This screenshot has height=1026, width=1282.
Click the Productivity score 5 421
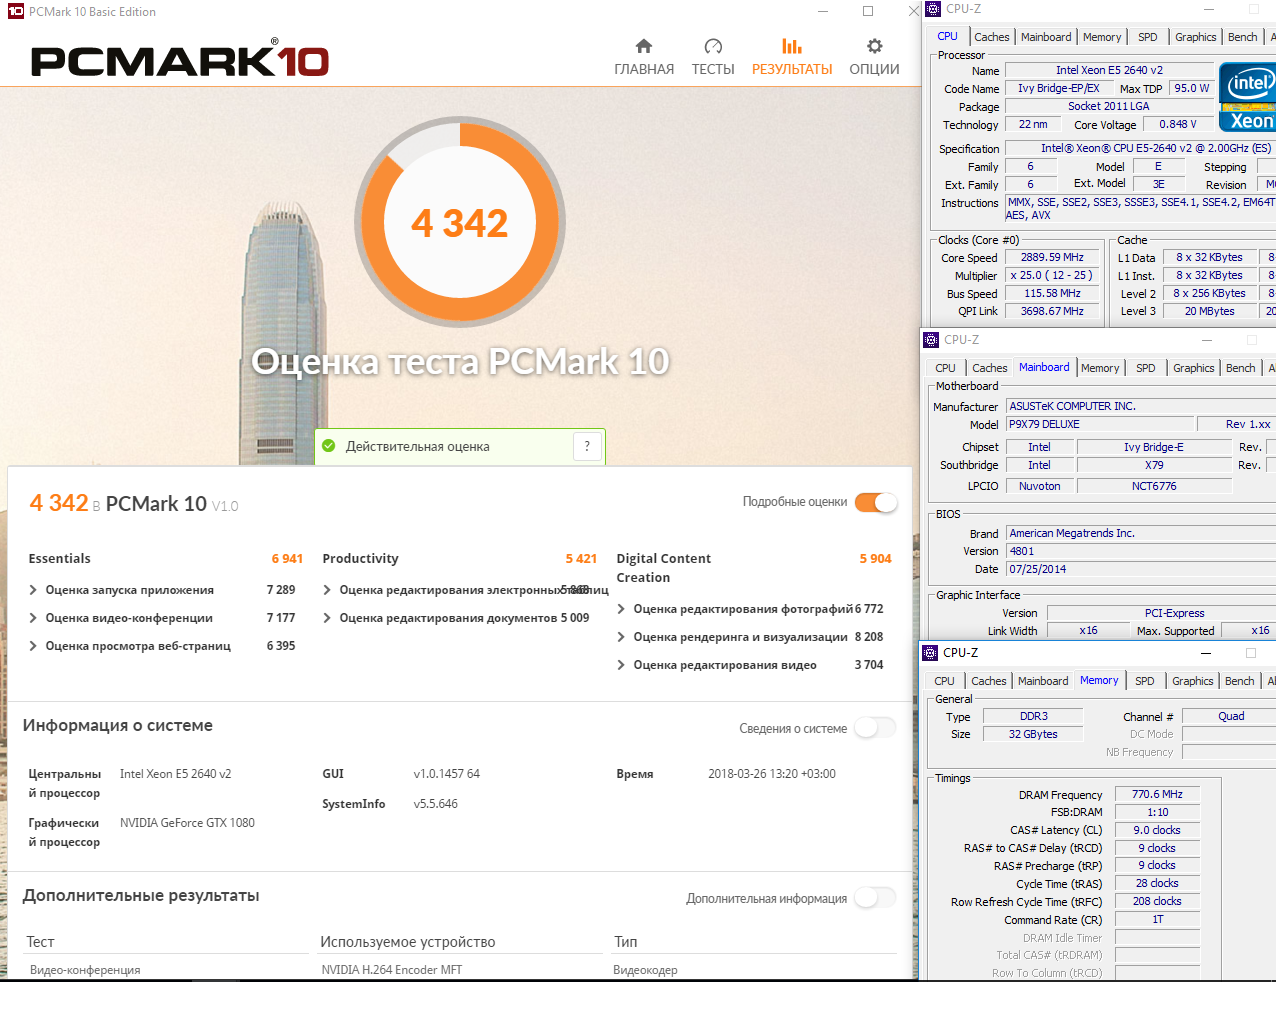(581, 559)
